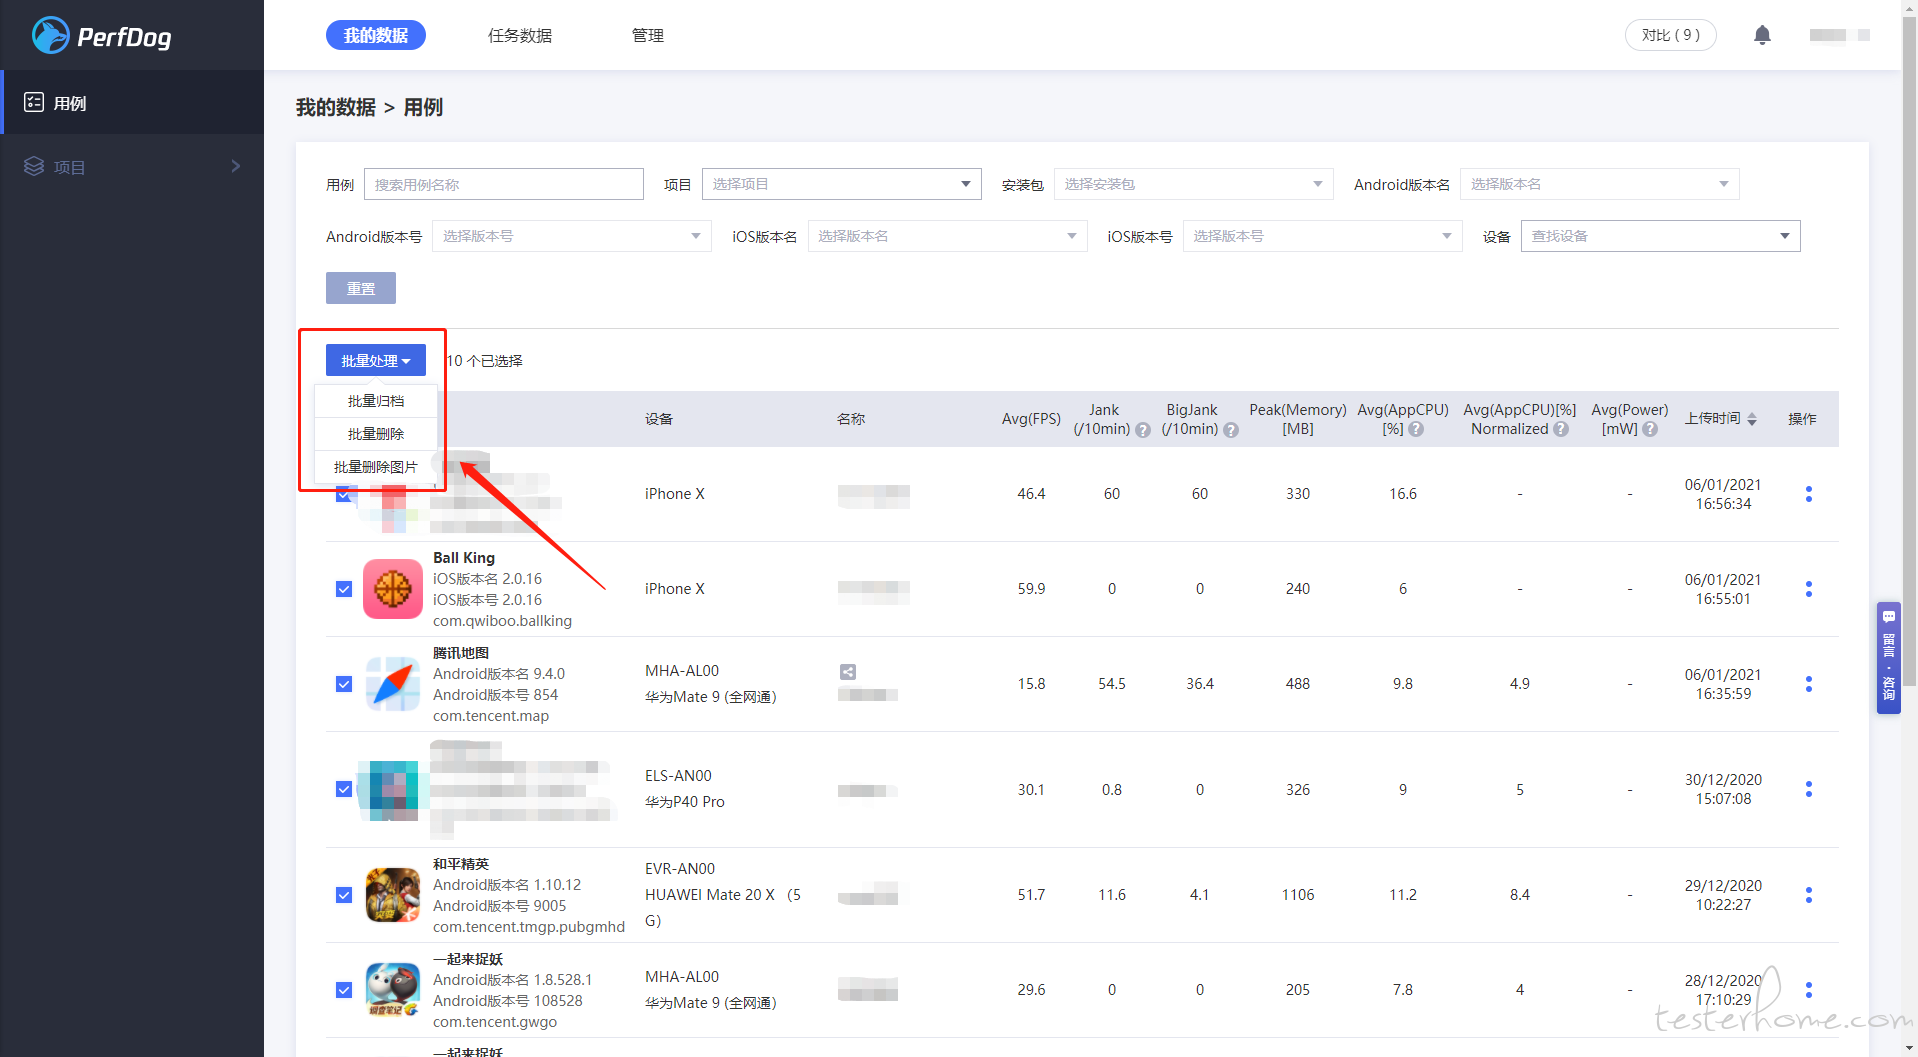
Task: Click the 重置 reset button
Action: 361,288
